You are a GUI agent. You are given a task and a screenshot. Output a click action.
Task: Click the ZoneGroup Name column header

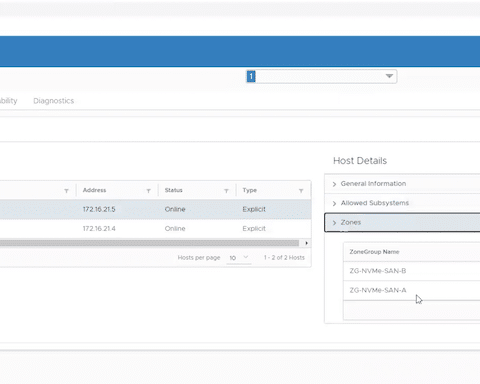(374, 252)
